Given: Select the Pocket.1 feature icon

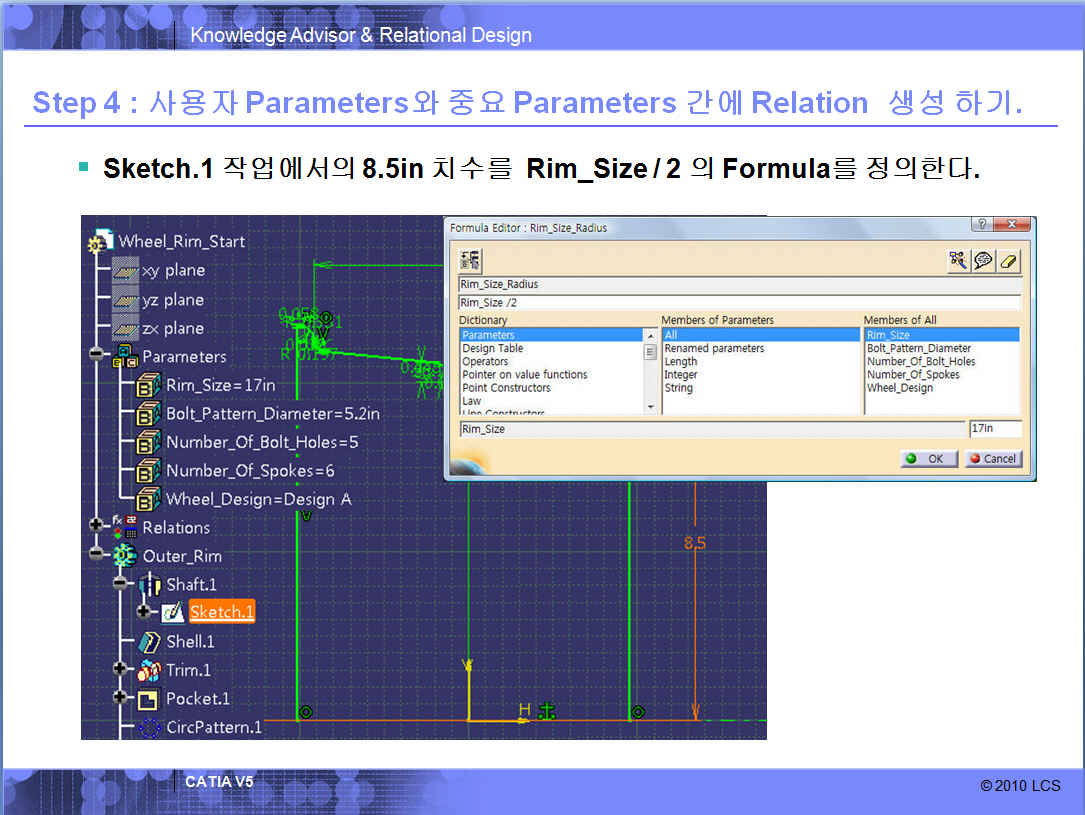Looking at the screenshot, I should coord(148,699).
